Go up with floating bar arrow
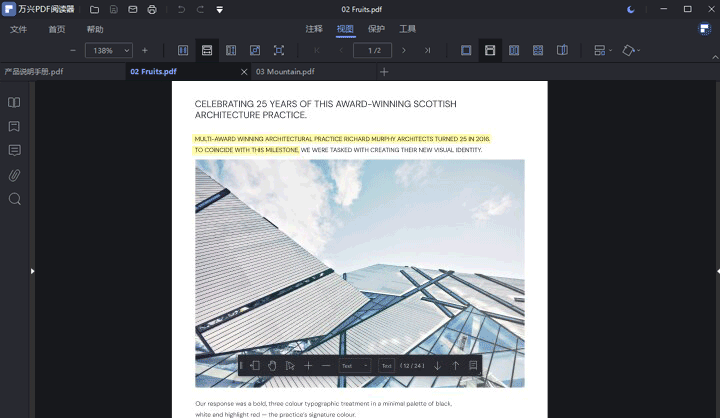 click(x=456, y=366)
